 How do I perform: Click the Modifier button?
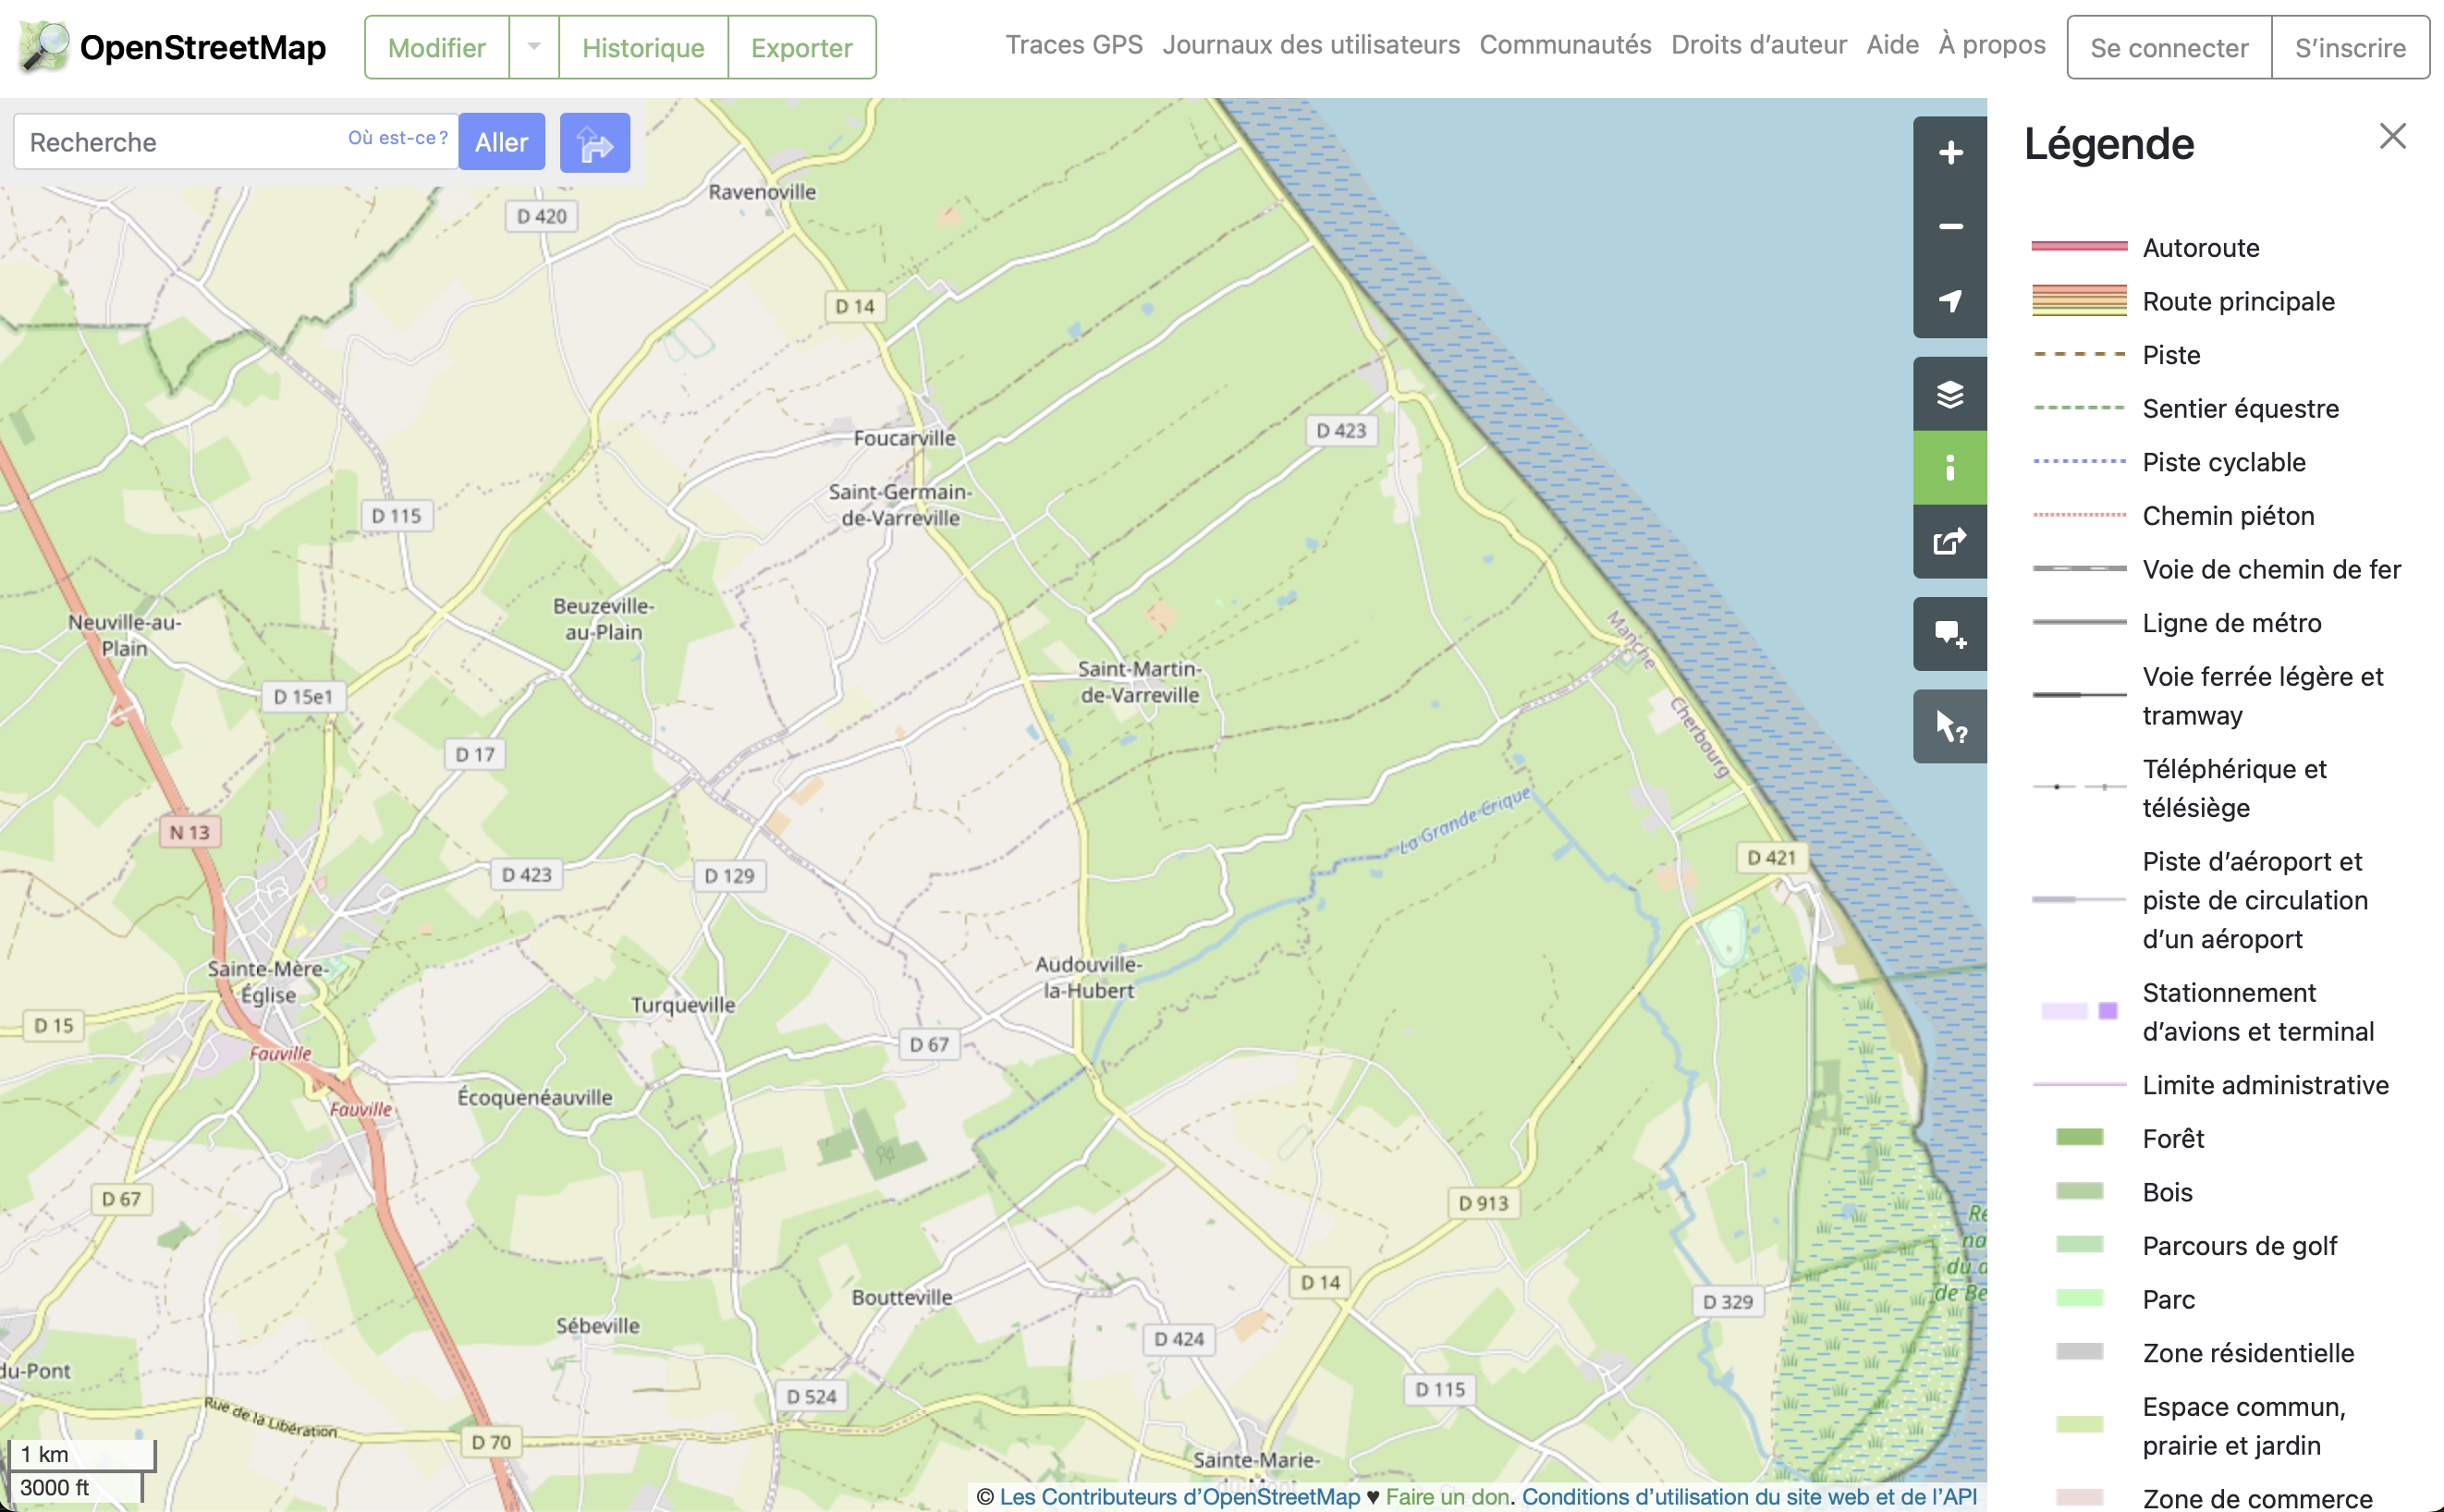tap(437, 47)
